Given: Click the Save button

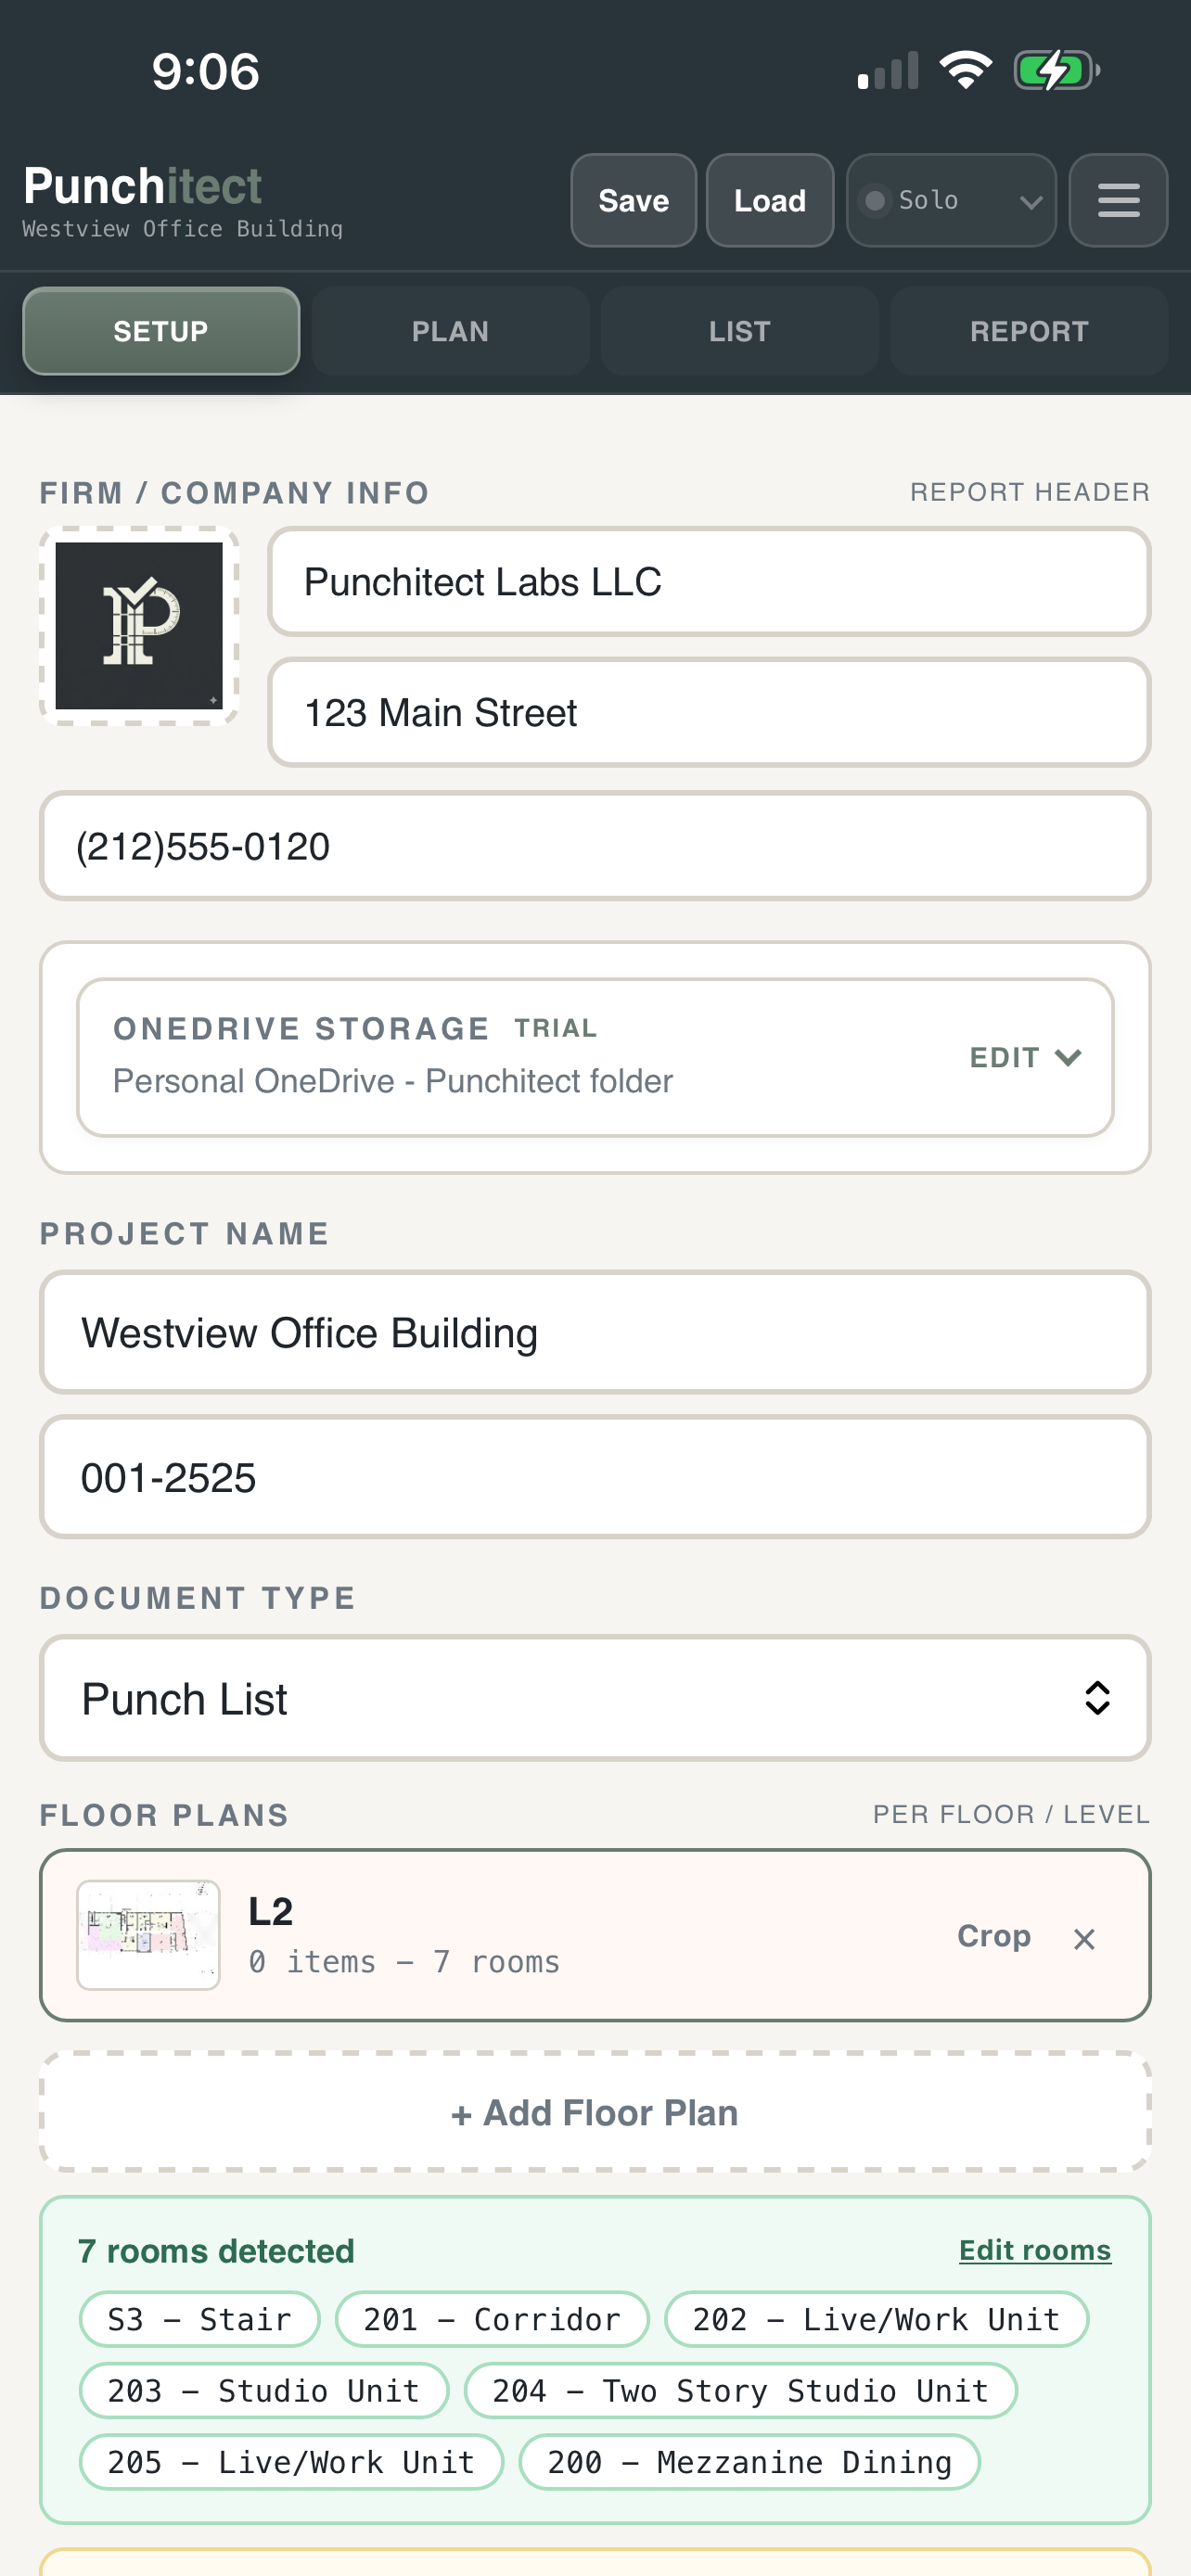Looking at the screenshot, I should [x=633, y=200].
